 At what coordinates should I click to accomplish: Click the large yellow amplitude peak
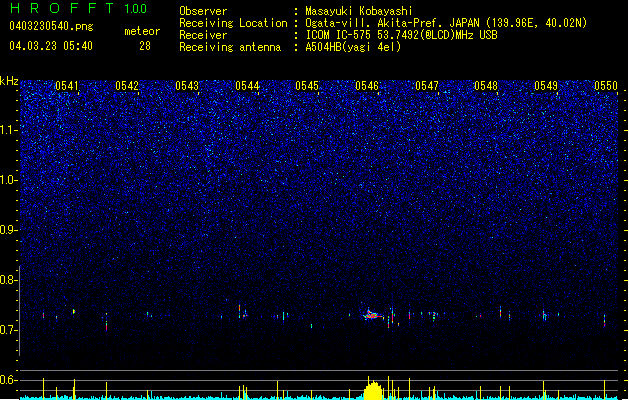(x=373, y=390)
